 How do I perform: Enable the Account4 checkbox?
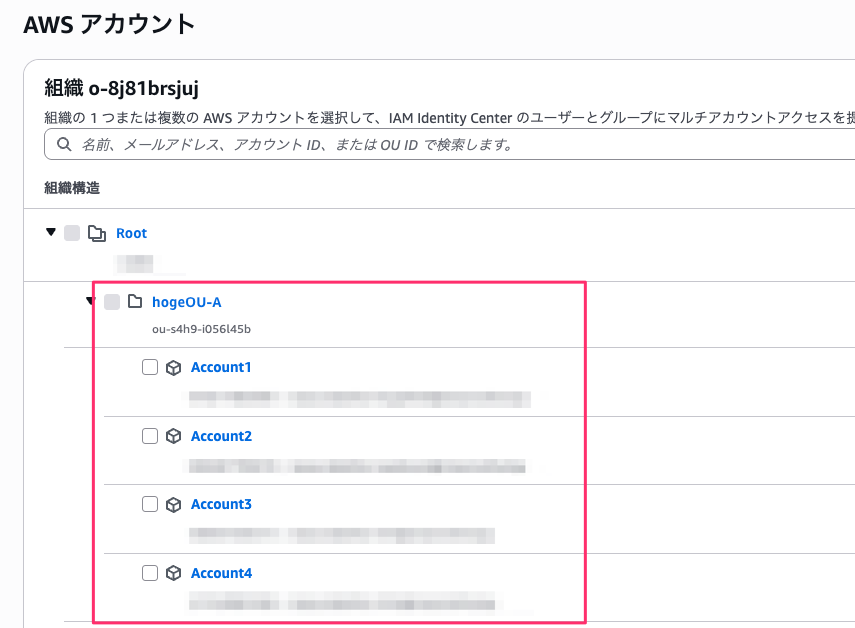[150, 573]
